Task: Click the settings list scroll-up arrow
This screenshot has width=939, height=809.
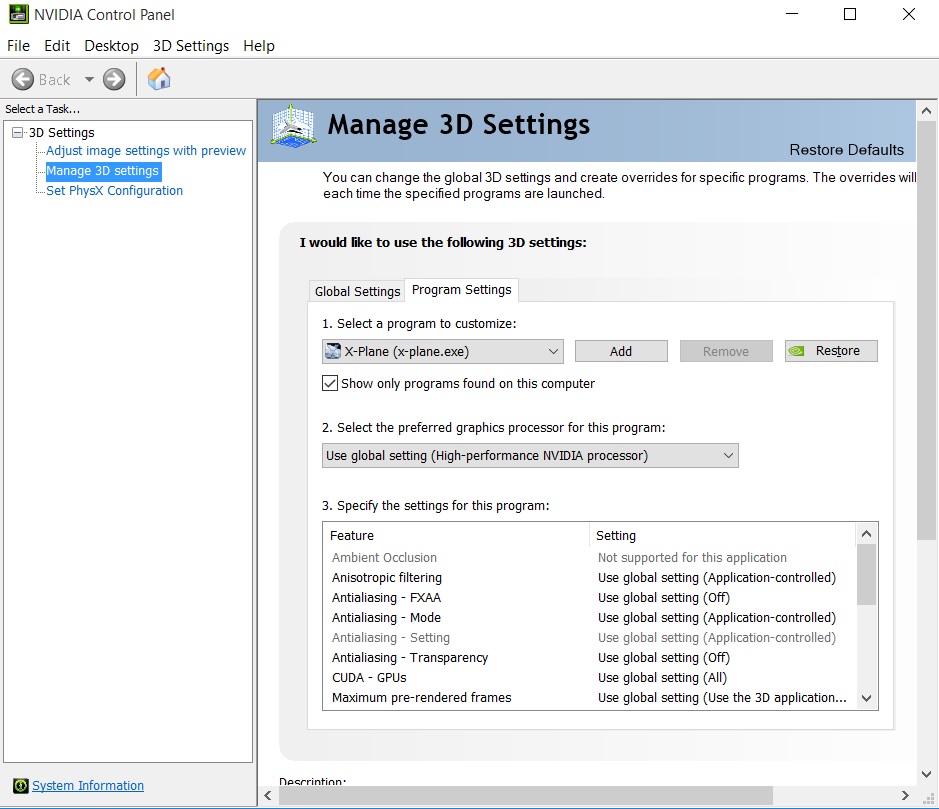Action: point(866,534)
